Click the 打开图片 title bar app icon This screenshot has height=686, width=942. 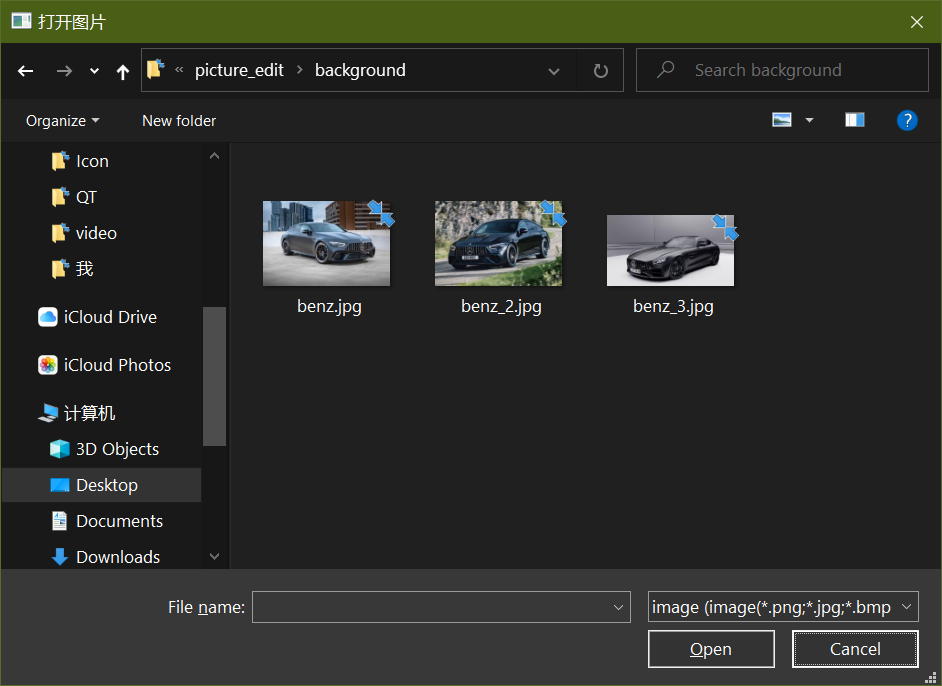click(21, 21)
